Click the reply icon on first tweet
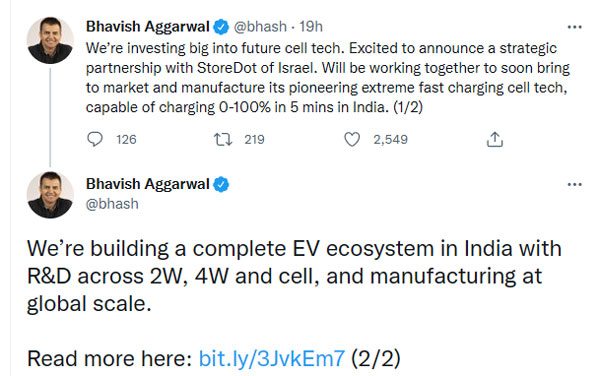The width and height of the screenshot is (600, 376). 95,139
